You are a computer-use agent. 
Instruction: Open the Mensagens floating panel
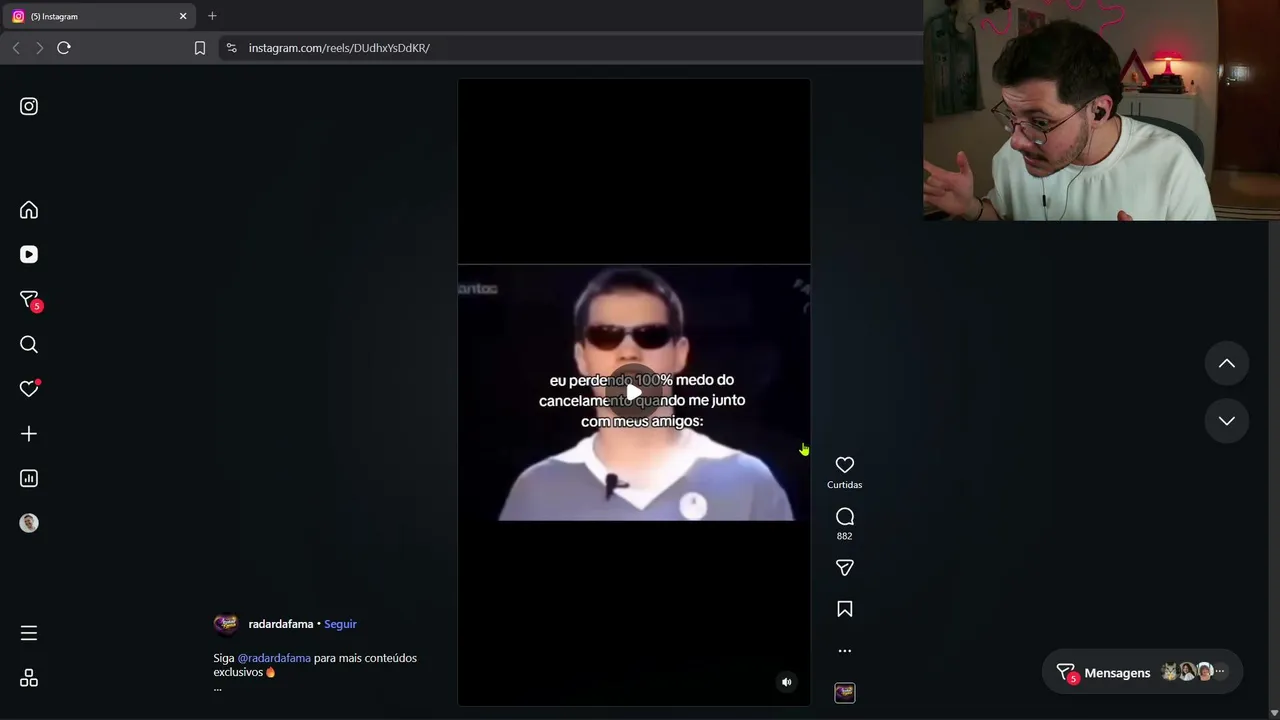1142,672
